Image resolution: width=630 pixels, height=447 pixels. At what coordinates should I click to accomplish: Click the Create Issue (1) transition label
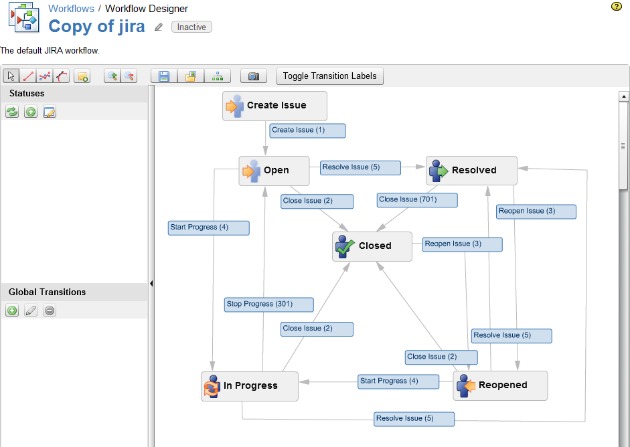(x=307, y=131)
